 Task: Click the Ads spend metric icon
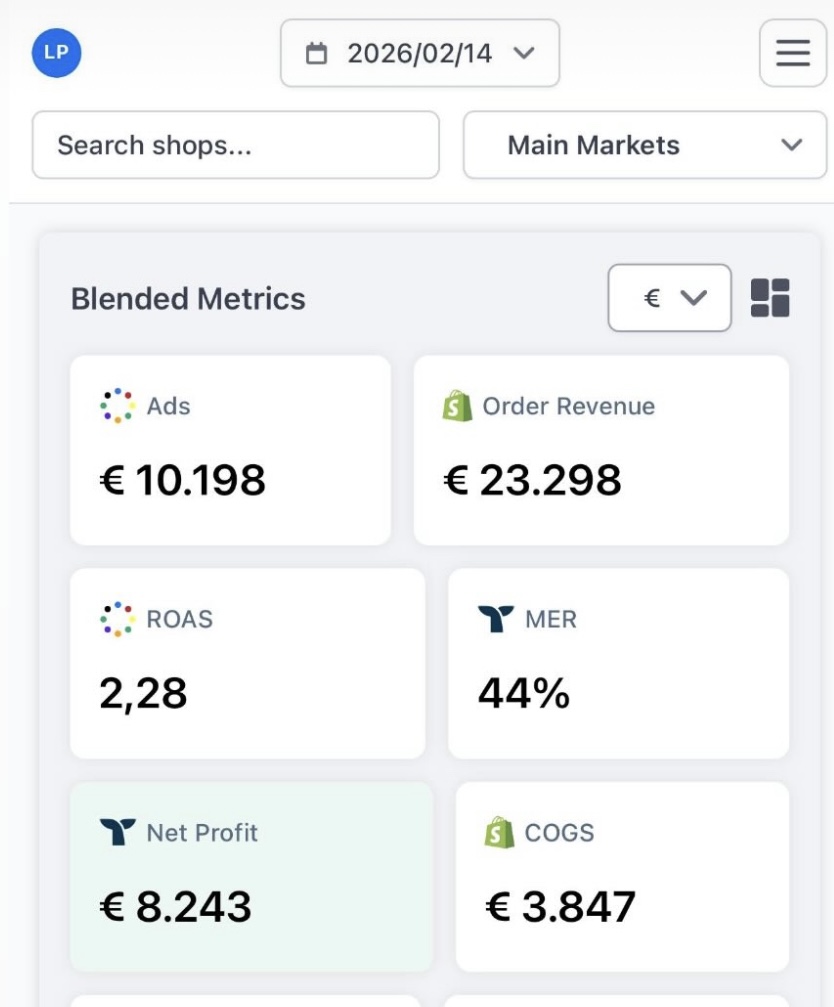[x=117, y=404]
